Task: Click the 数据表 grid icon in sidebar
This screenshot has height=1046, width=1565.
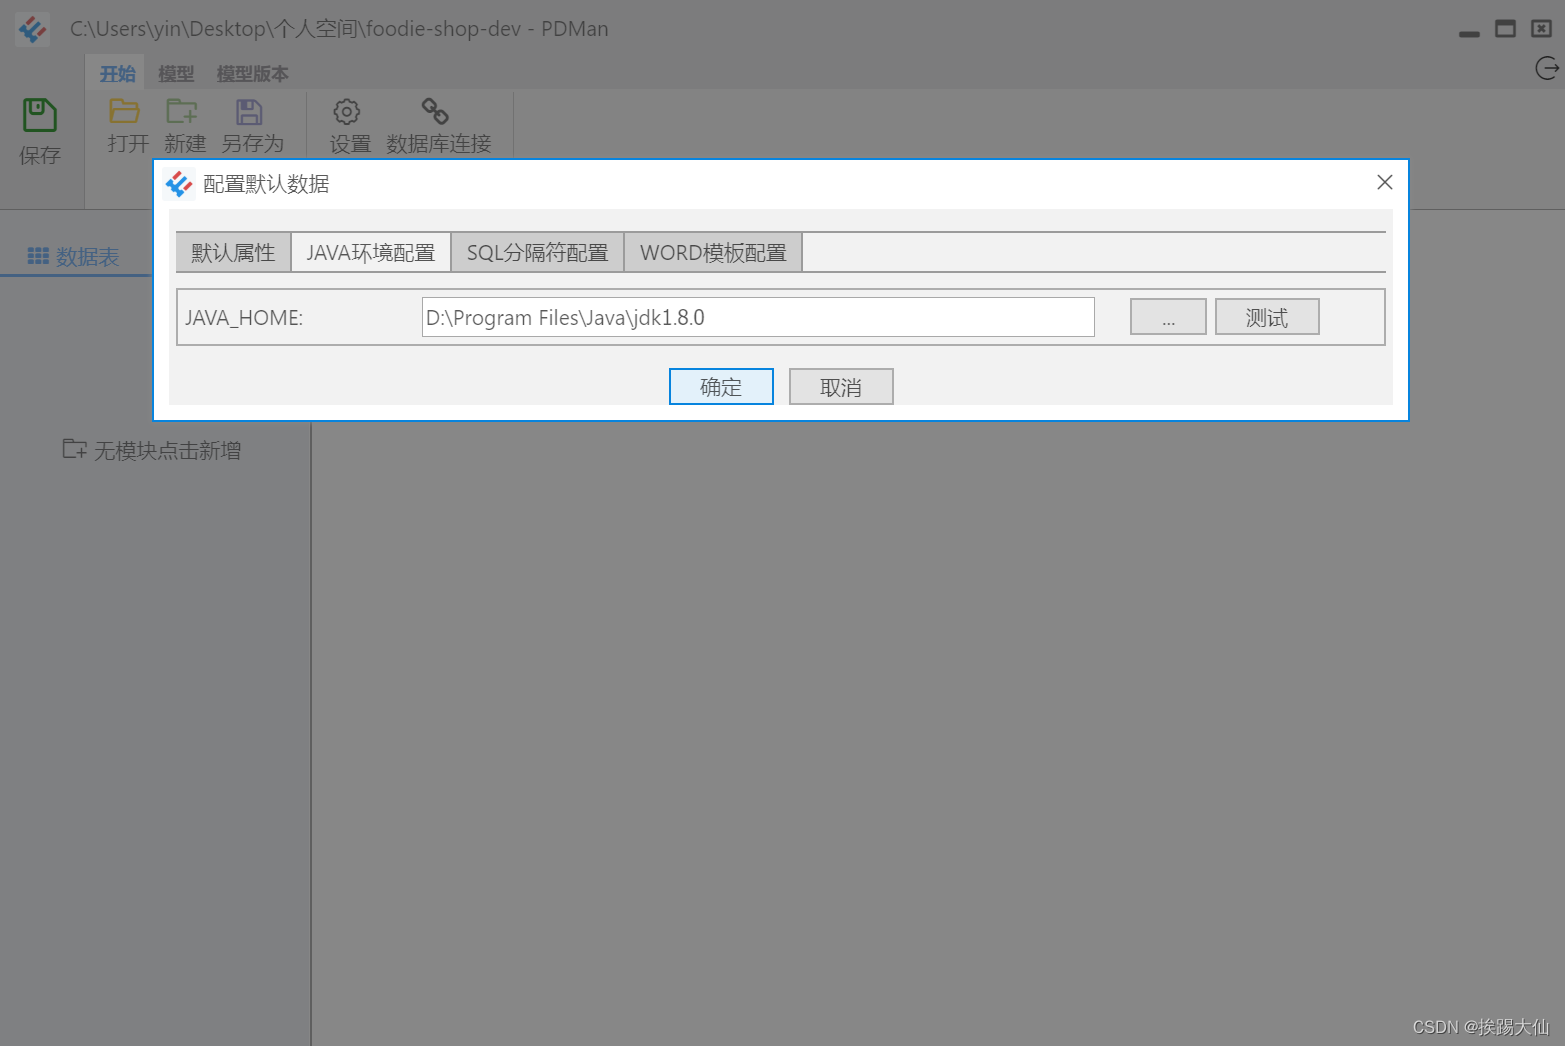Action: pos(38,256)
